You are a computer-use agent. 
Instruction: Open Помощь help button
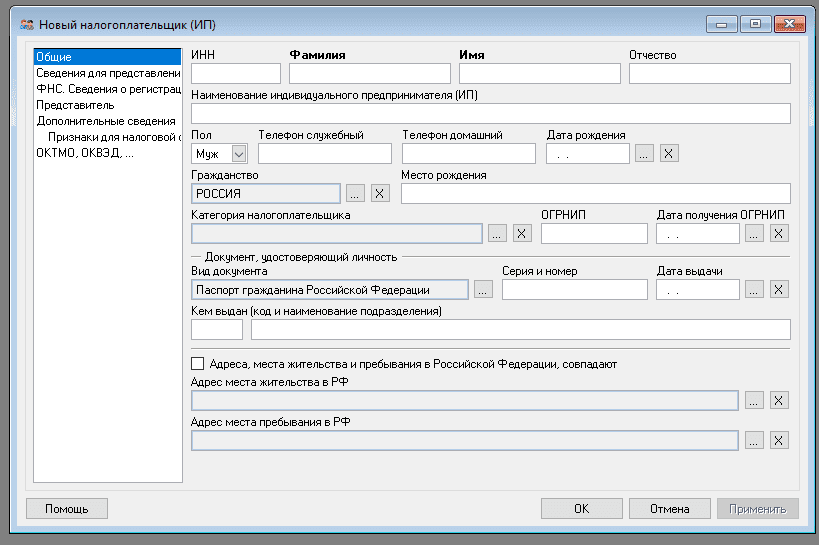66,509
